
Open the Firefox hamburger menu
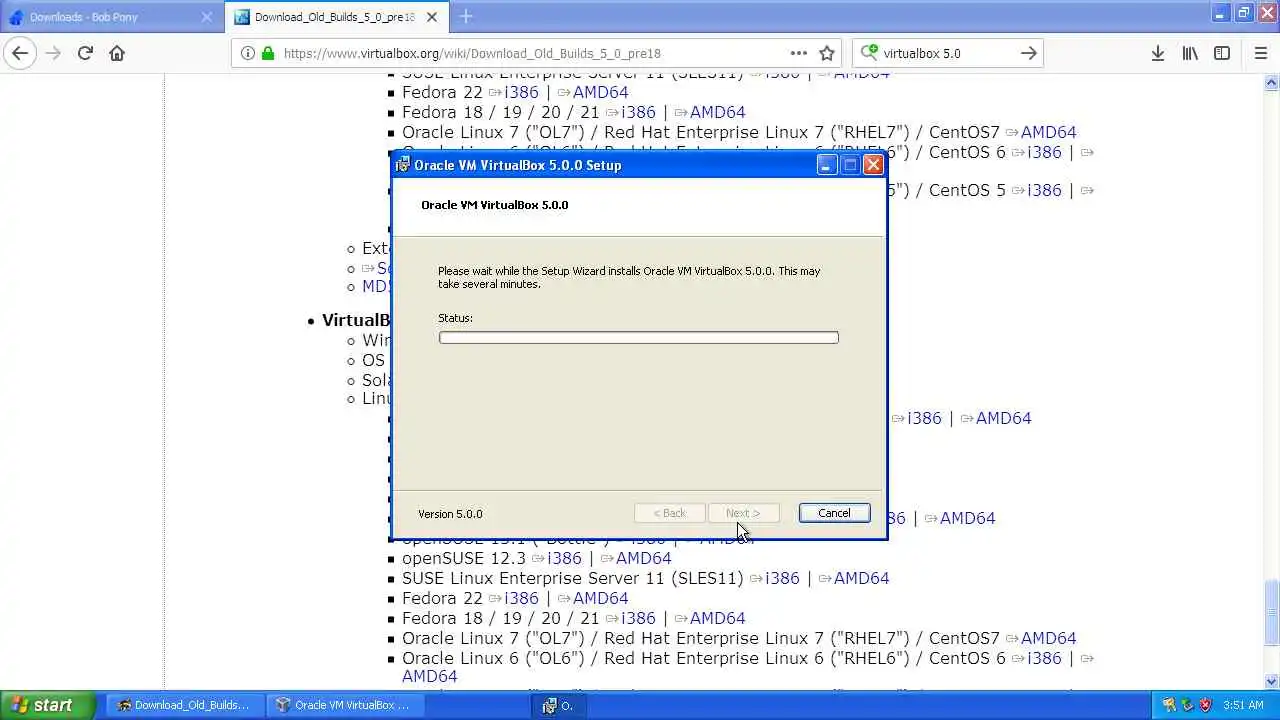[x=1261, y=53]
